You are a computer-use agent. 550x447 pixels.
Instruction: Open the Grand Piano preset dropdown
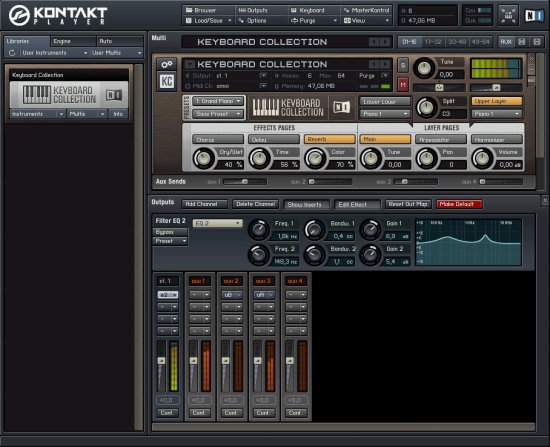tap(218, 101)
